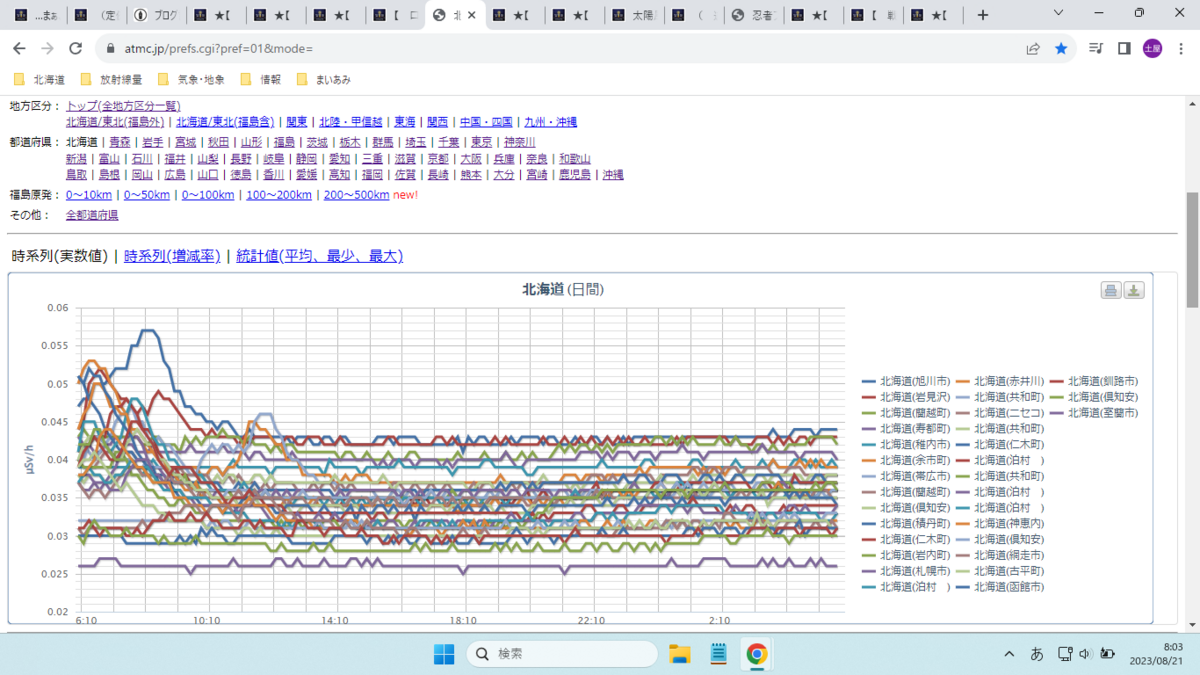1200x675 pixels.
Task: Open the Chrome three-dot menu
Action: [x=1180, y=48]
